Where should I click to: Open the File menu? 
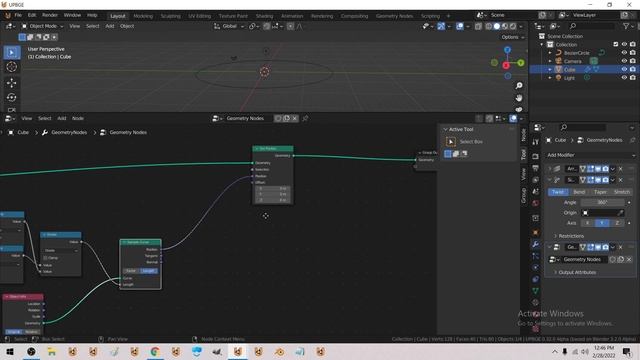[x=18, y=15]
